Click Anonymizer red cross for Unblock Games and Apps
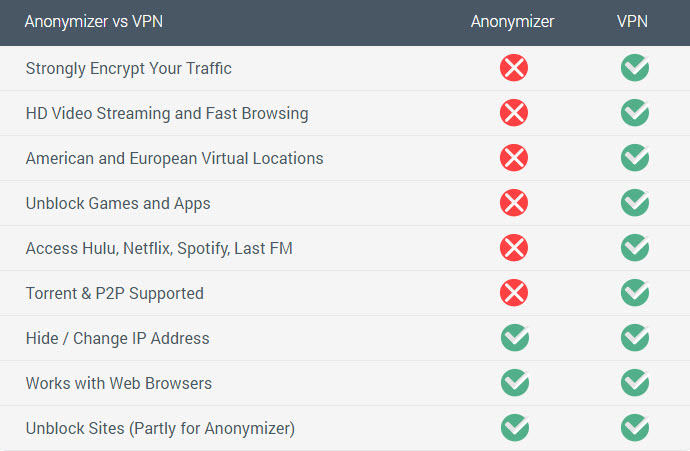690x451 pixels. coord(514,203)
